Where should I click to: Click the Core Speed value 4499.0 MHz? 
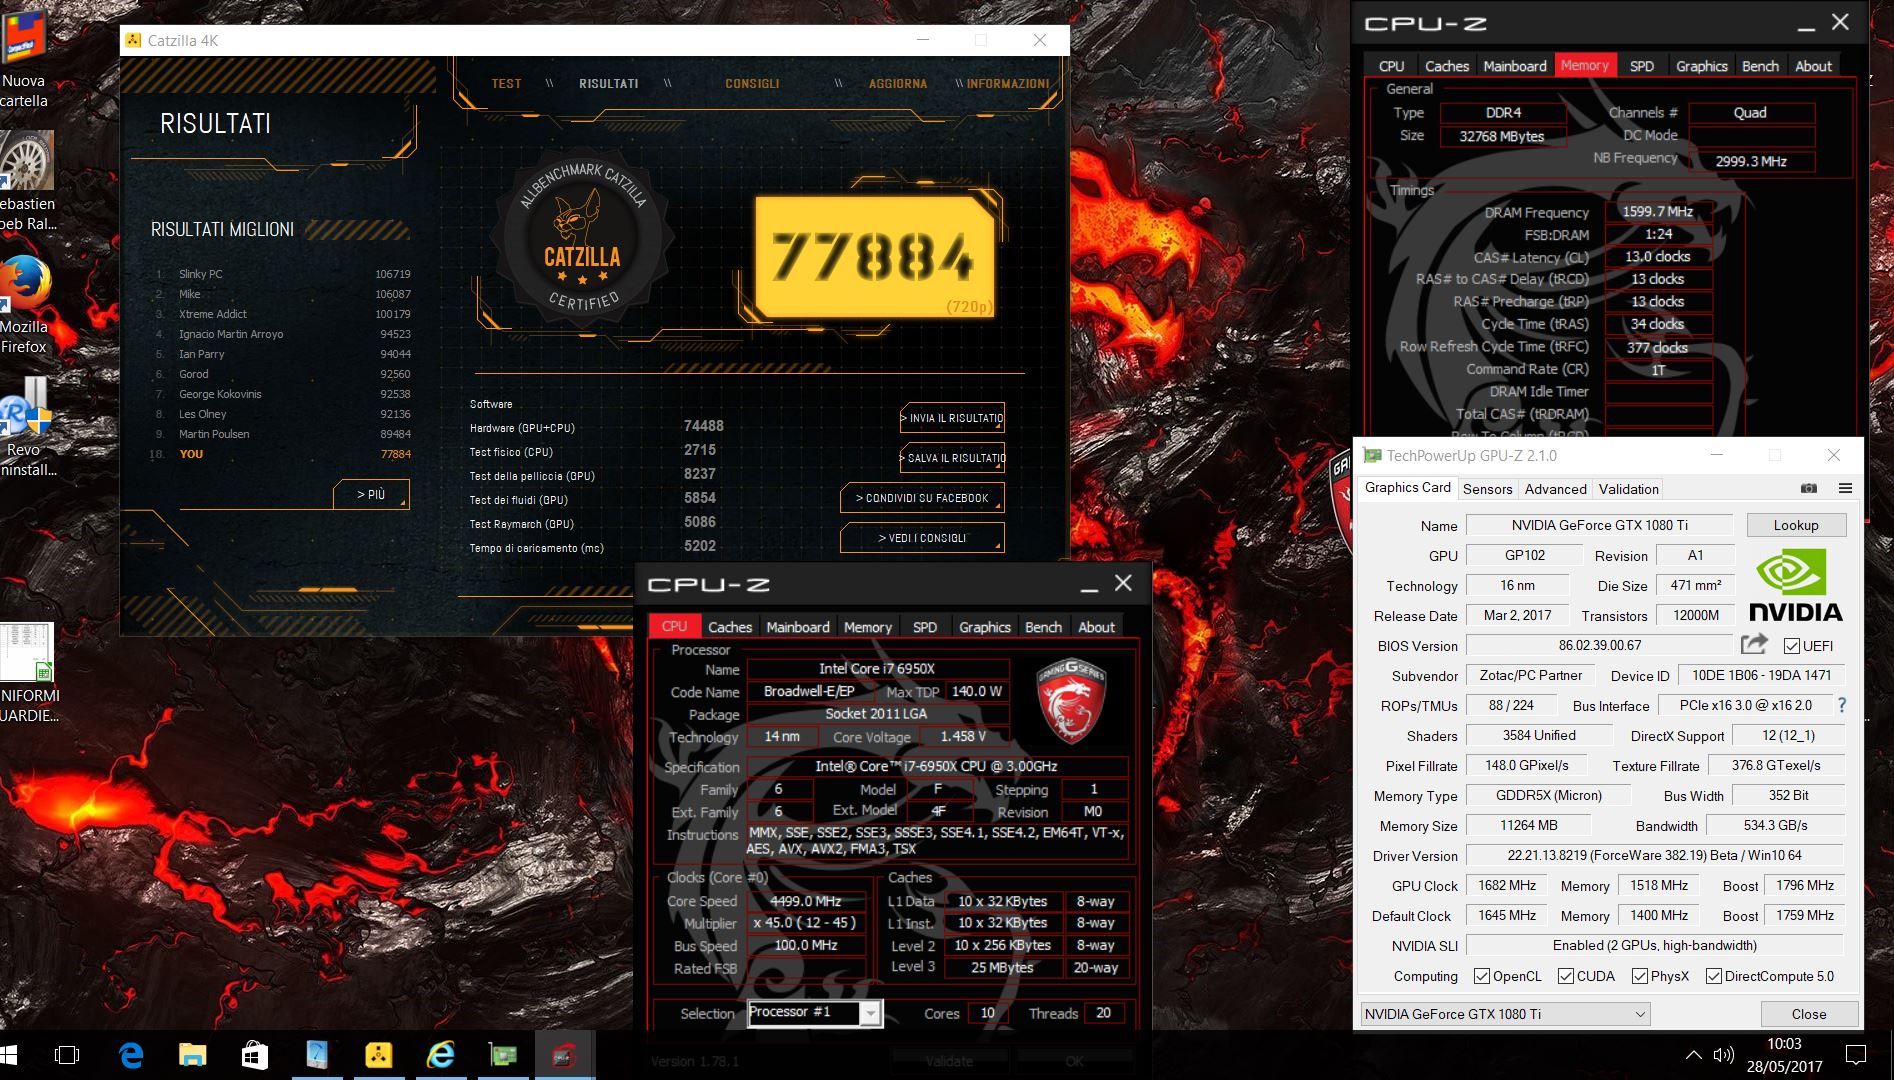[806, 901]
